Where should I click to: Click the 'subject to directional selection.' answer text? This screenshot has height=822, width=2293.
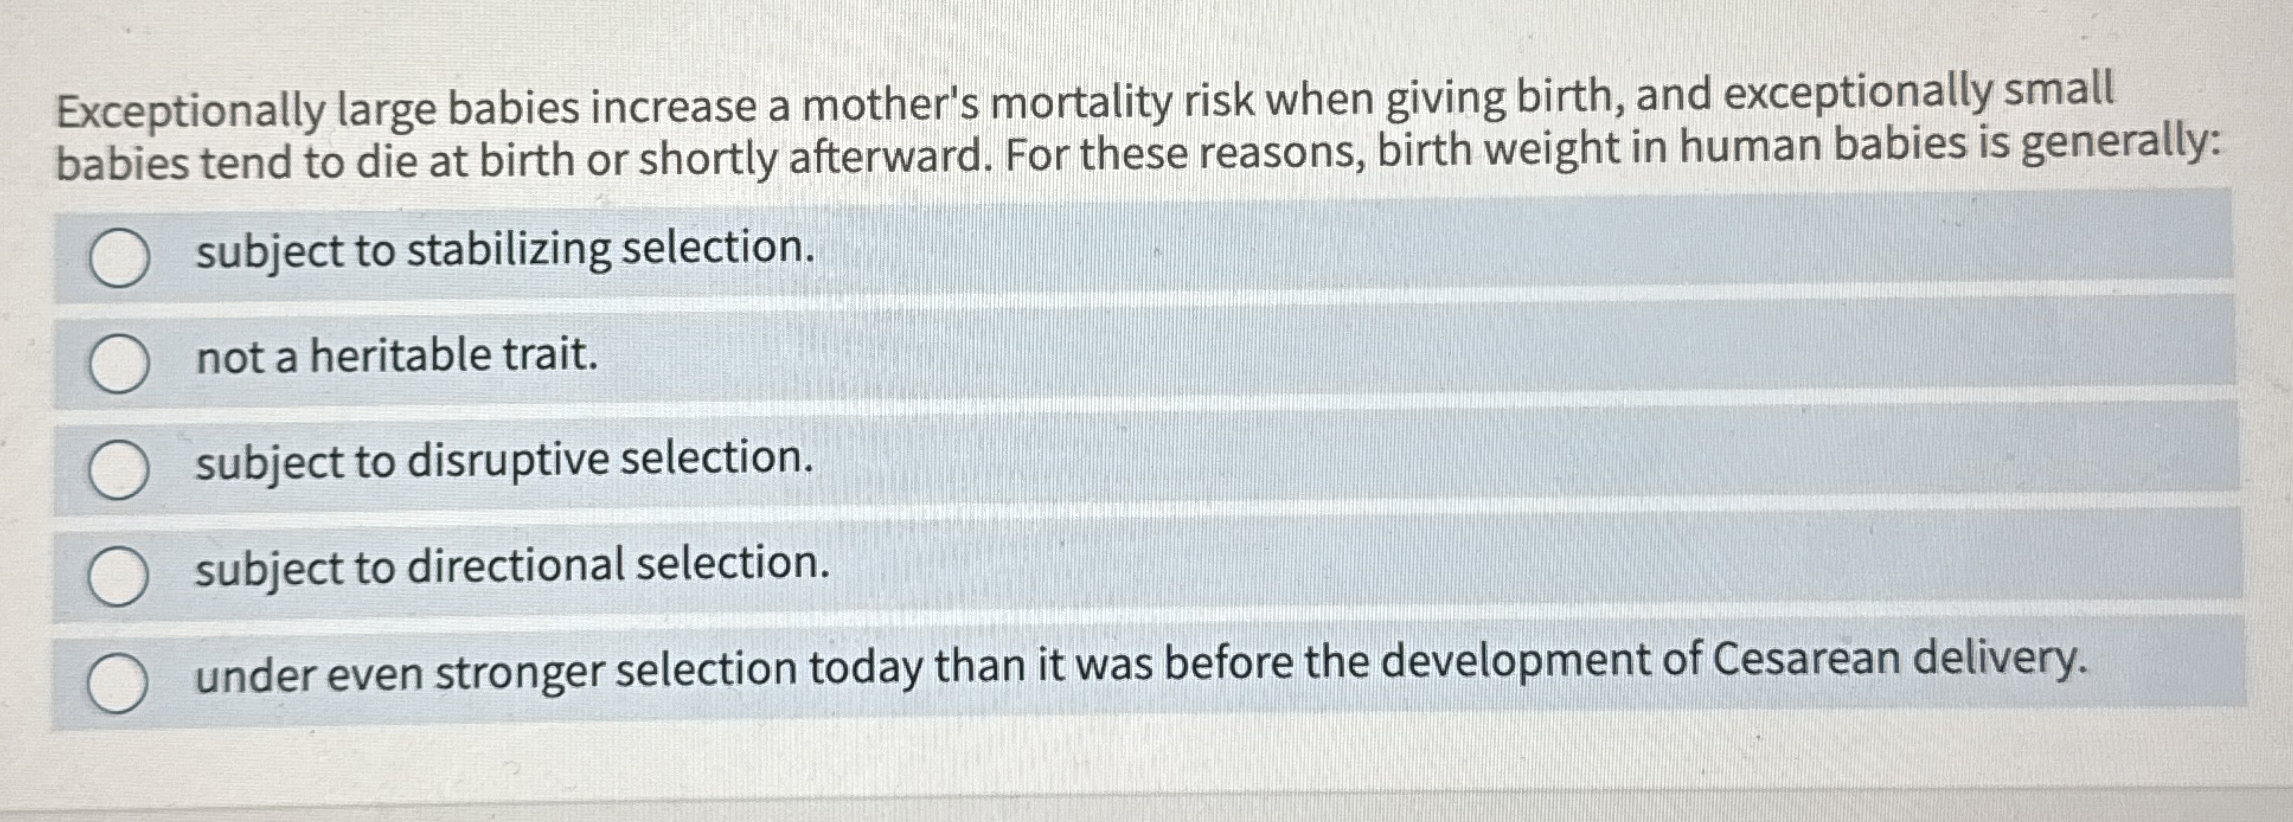tap(512, 566)
